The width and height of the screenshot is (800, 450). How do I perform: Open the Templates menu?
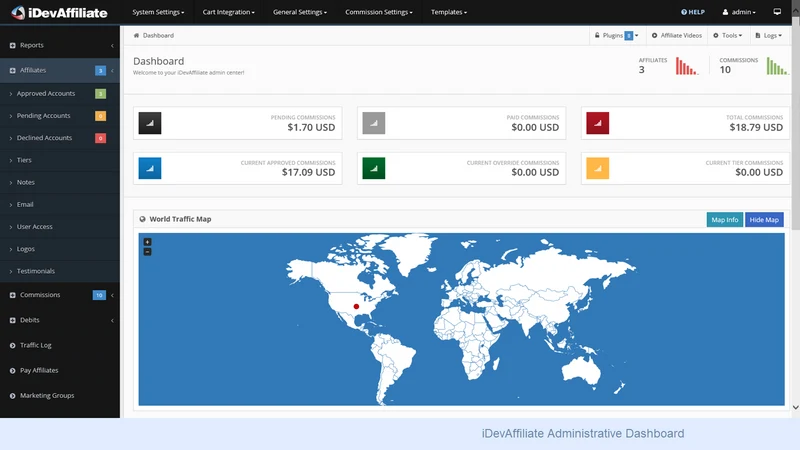tap(448, 12)
